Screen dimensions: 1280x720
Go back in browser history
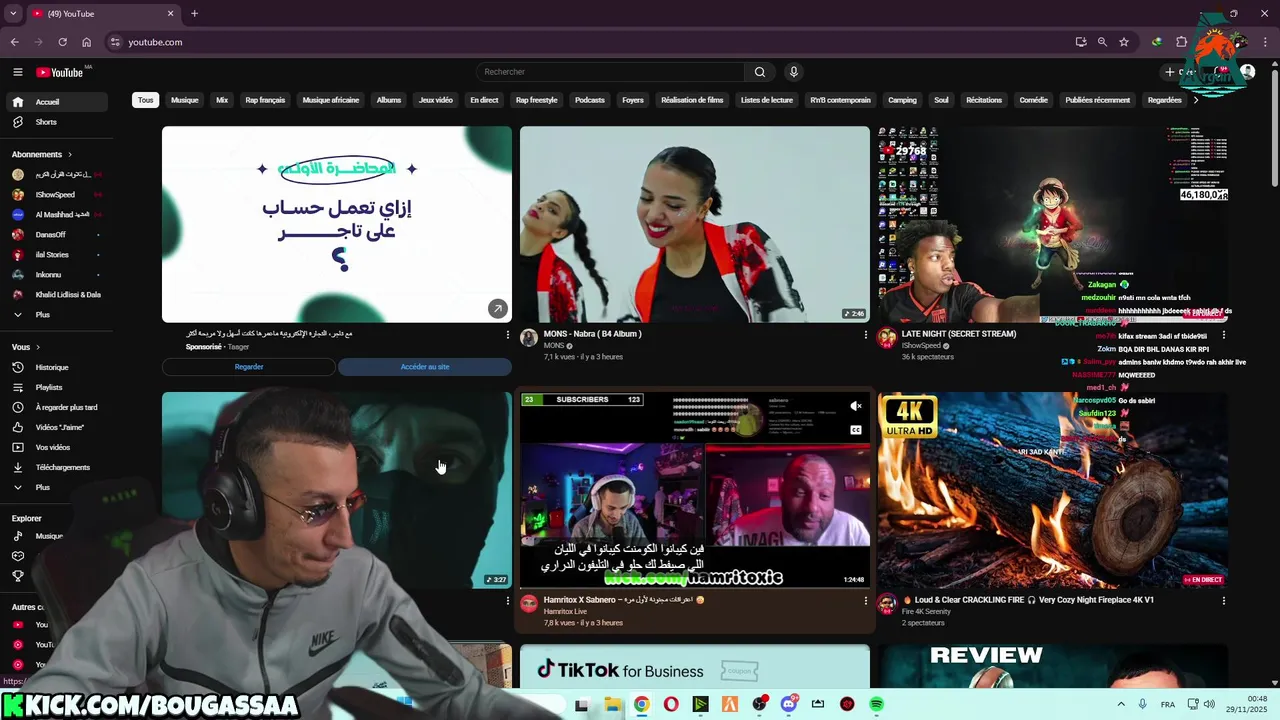14,42
